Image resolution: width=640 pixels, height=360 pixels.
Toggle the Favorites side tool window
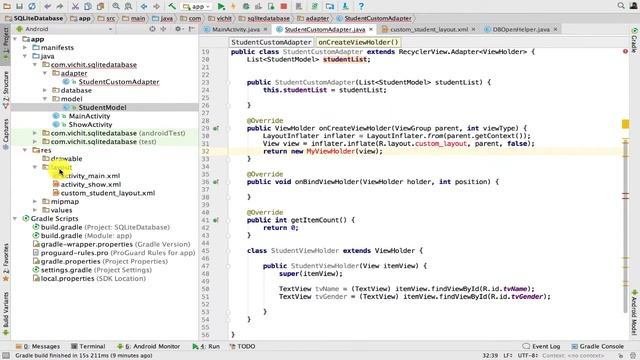click(6, 262)
